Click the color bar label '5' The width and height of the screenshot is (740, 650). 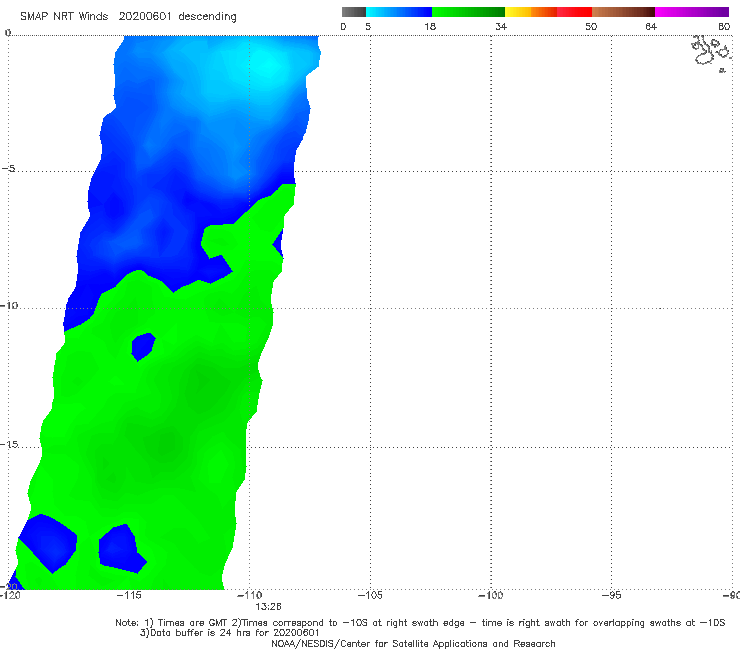(368, 26)
